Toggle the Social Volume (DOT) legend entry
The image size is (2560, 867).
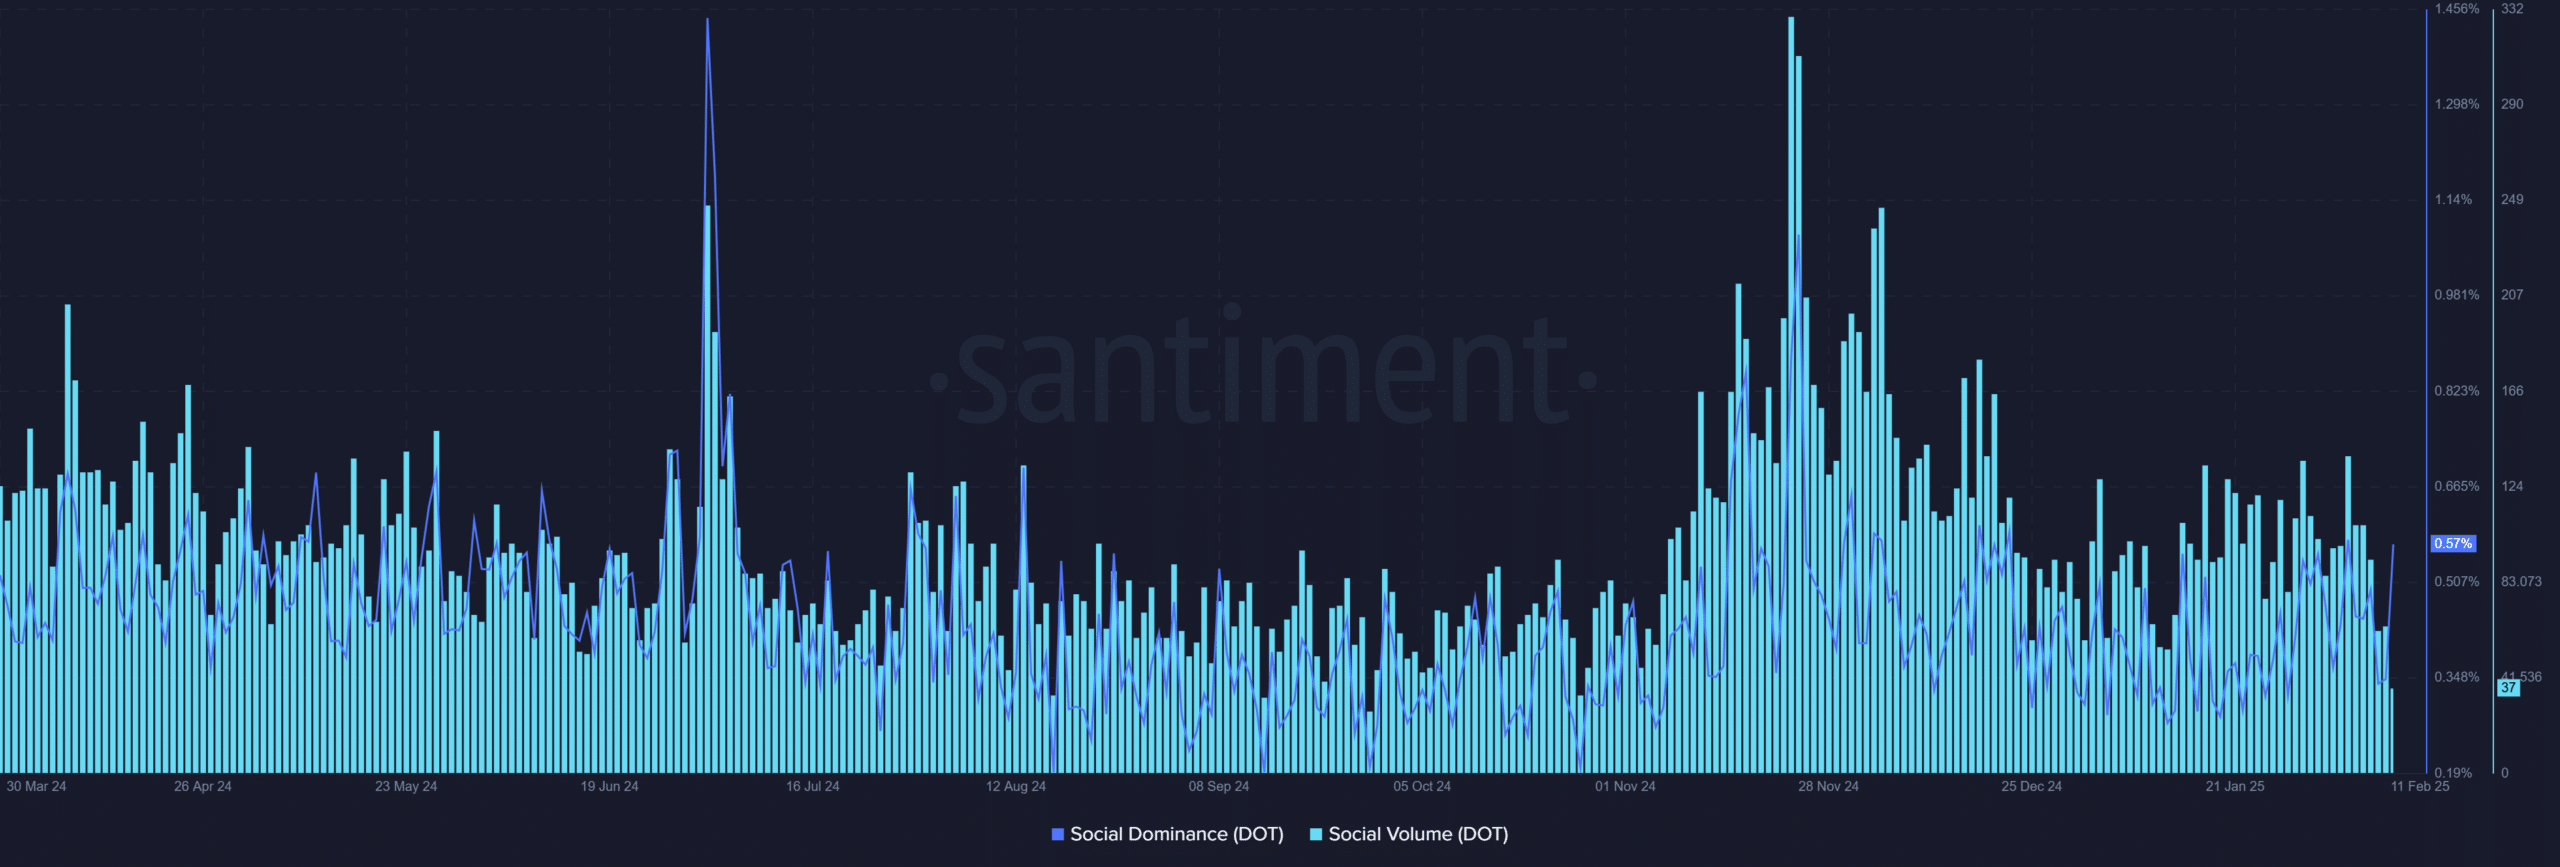pos(1409,834)
